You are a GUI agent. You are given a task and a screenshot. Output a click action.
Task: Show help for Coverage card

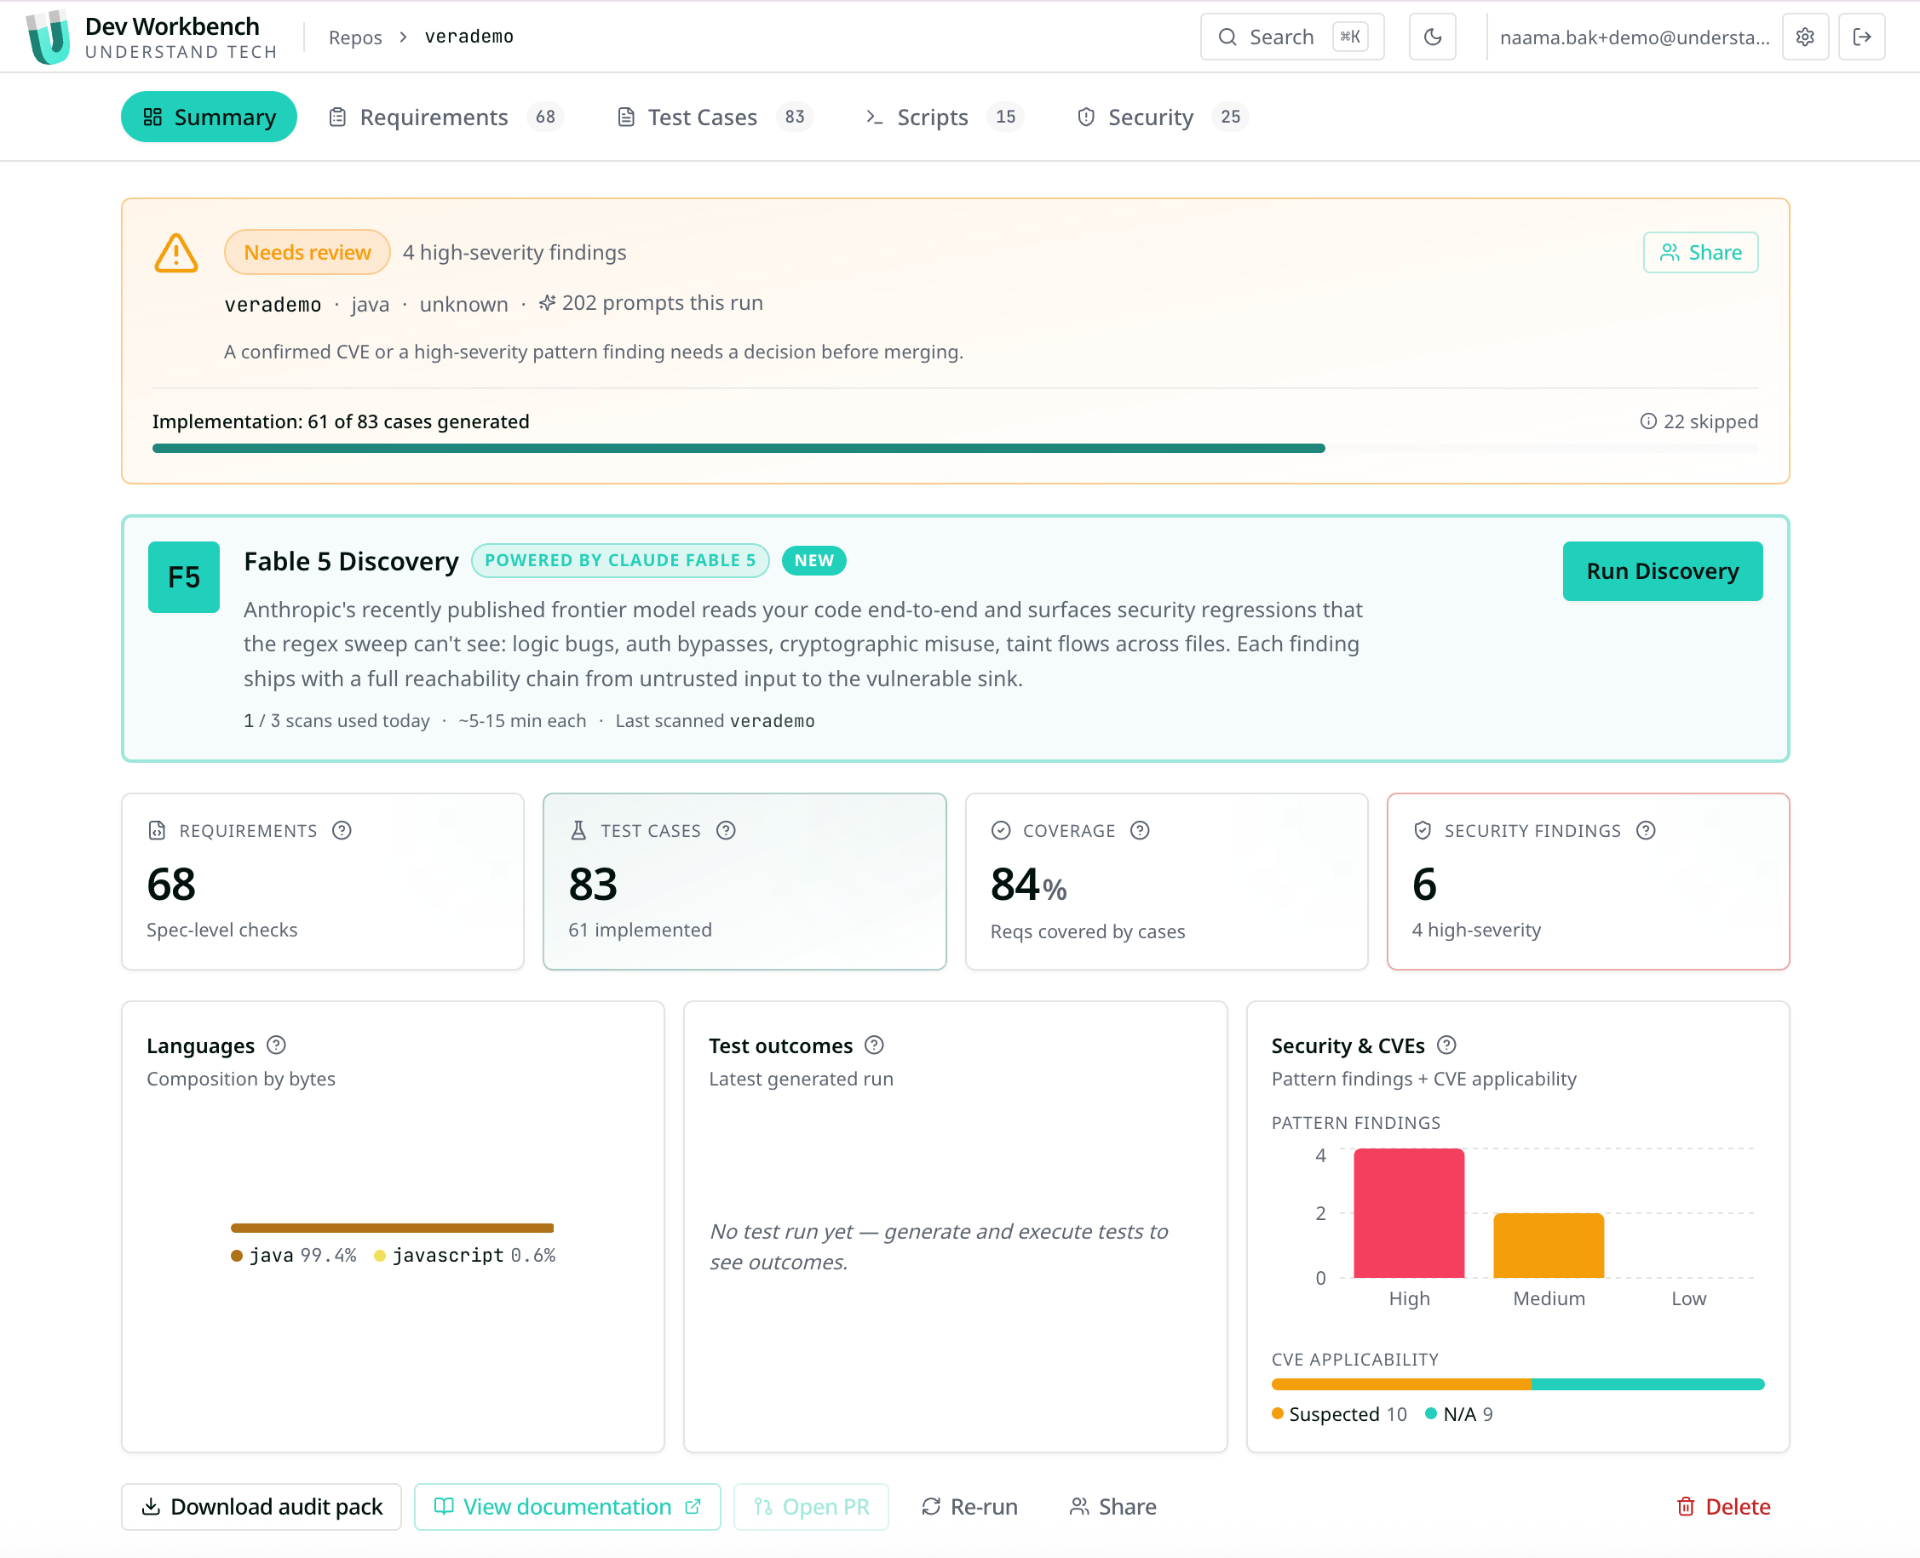coord(1140,831)
